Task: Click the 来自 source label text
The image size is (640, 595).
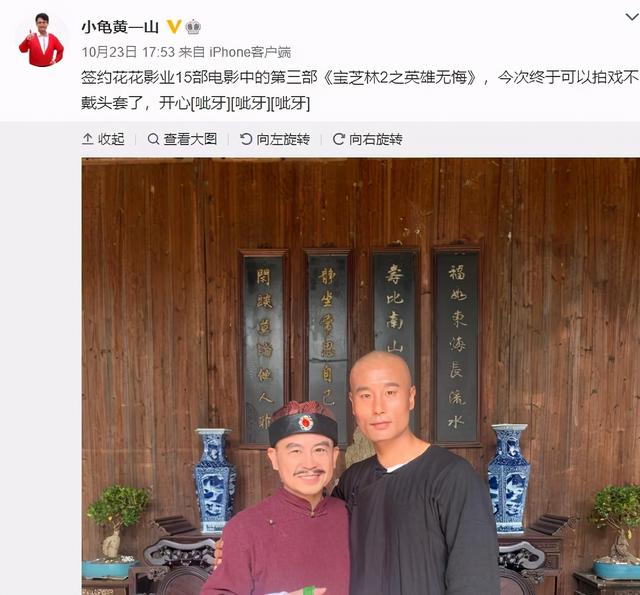Action: point(192,52)
